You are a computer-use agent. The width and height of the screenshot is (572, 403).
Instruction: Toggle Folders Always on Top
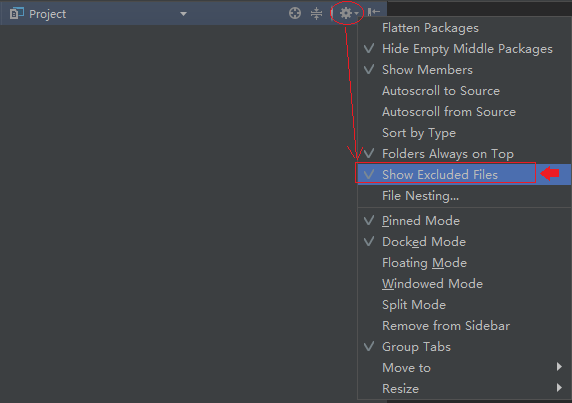[x=464, y=154]
